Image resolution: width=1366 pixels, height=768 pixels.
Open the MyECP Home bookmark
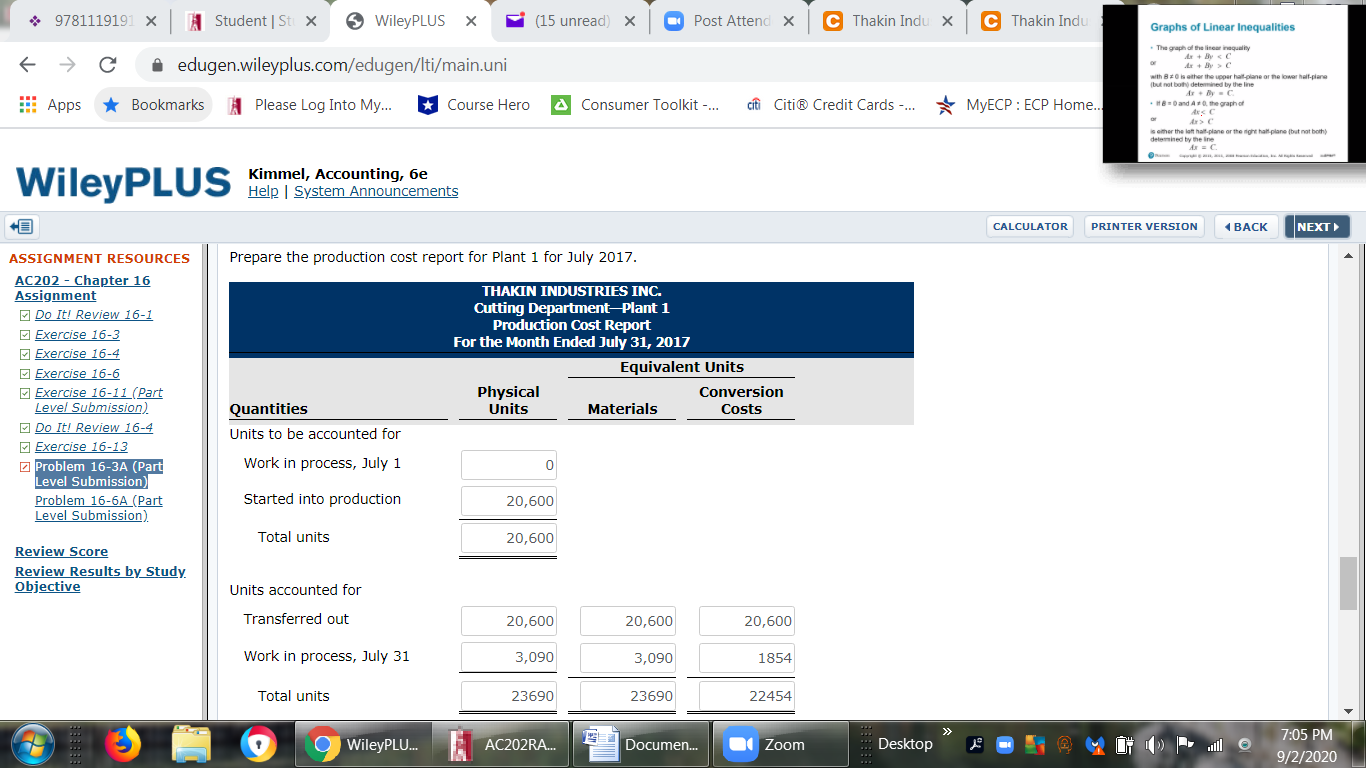[x=1018, y=105]
